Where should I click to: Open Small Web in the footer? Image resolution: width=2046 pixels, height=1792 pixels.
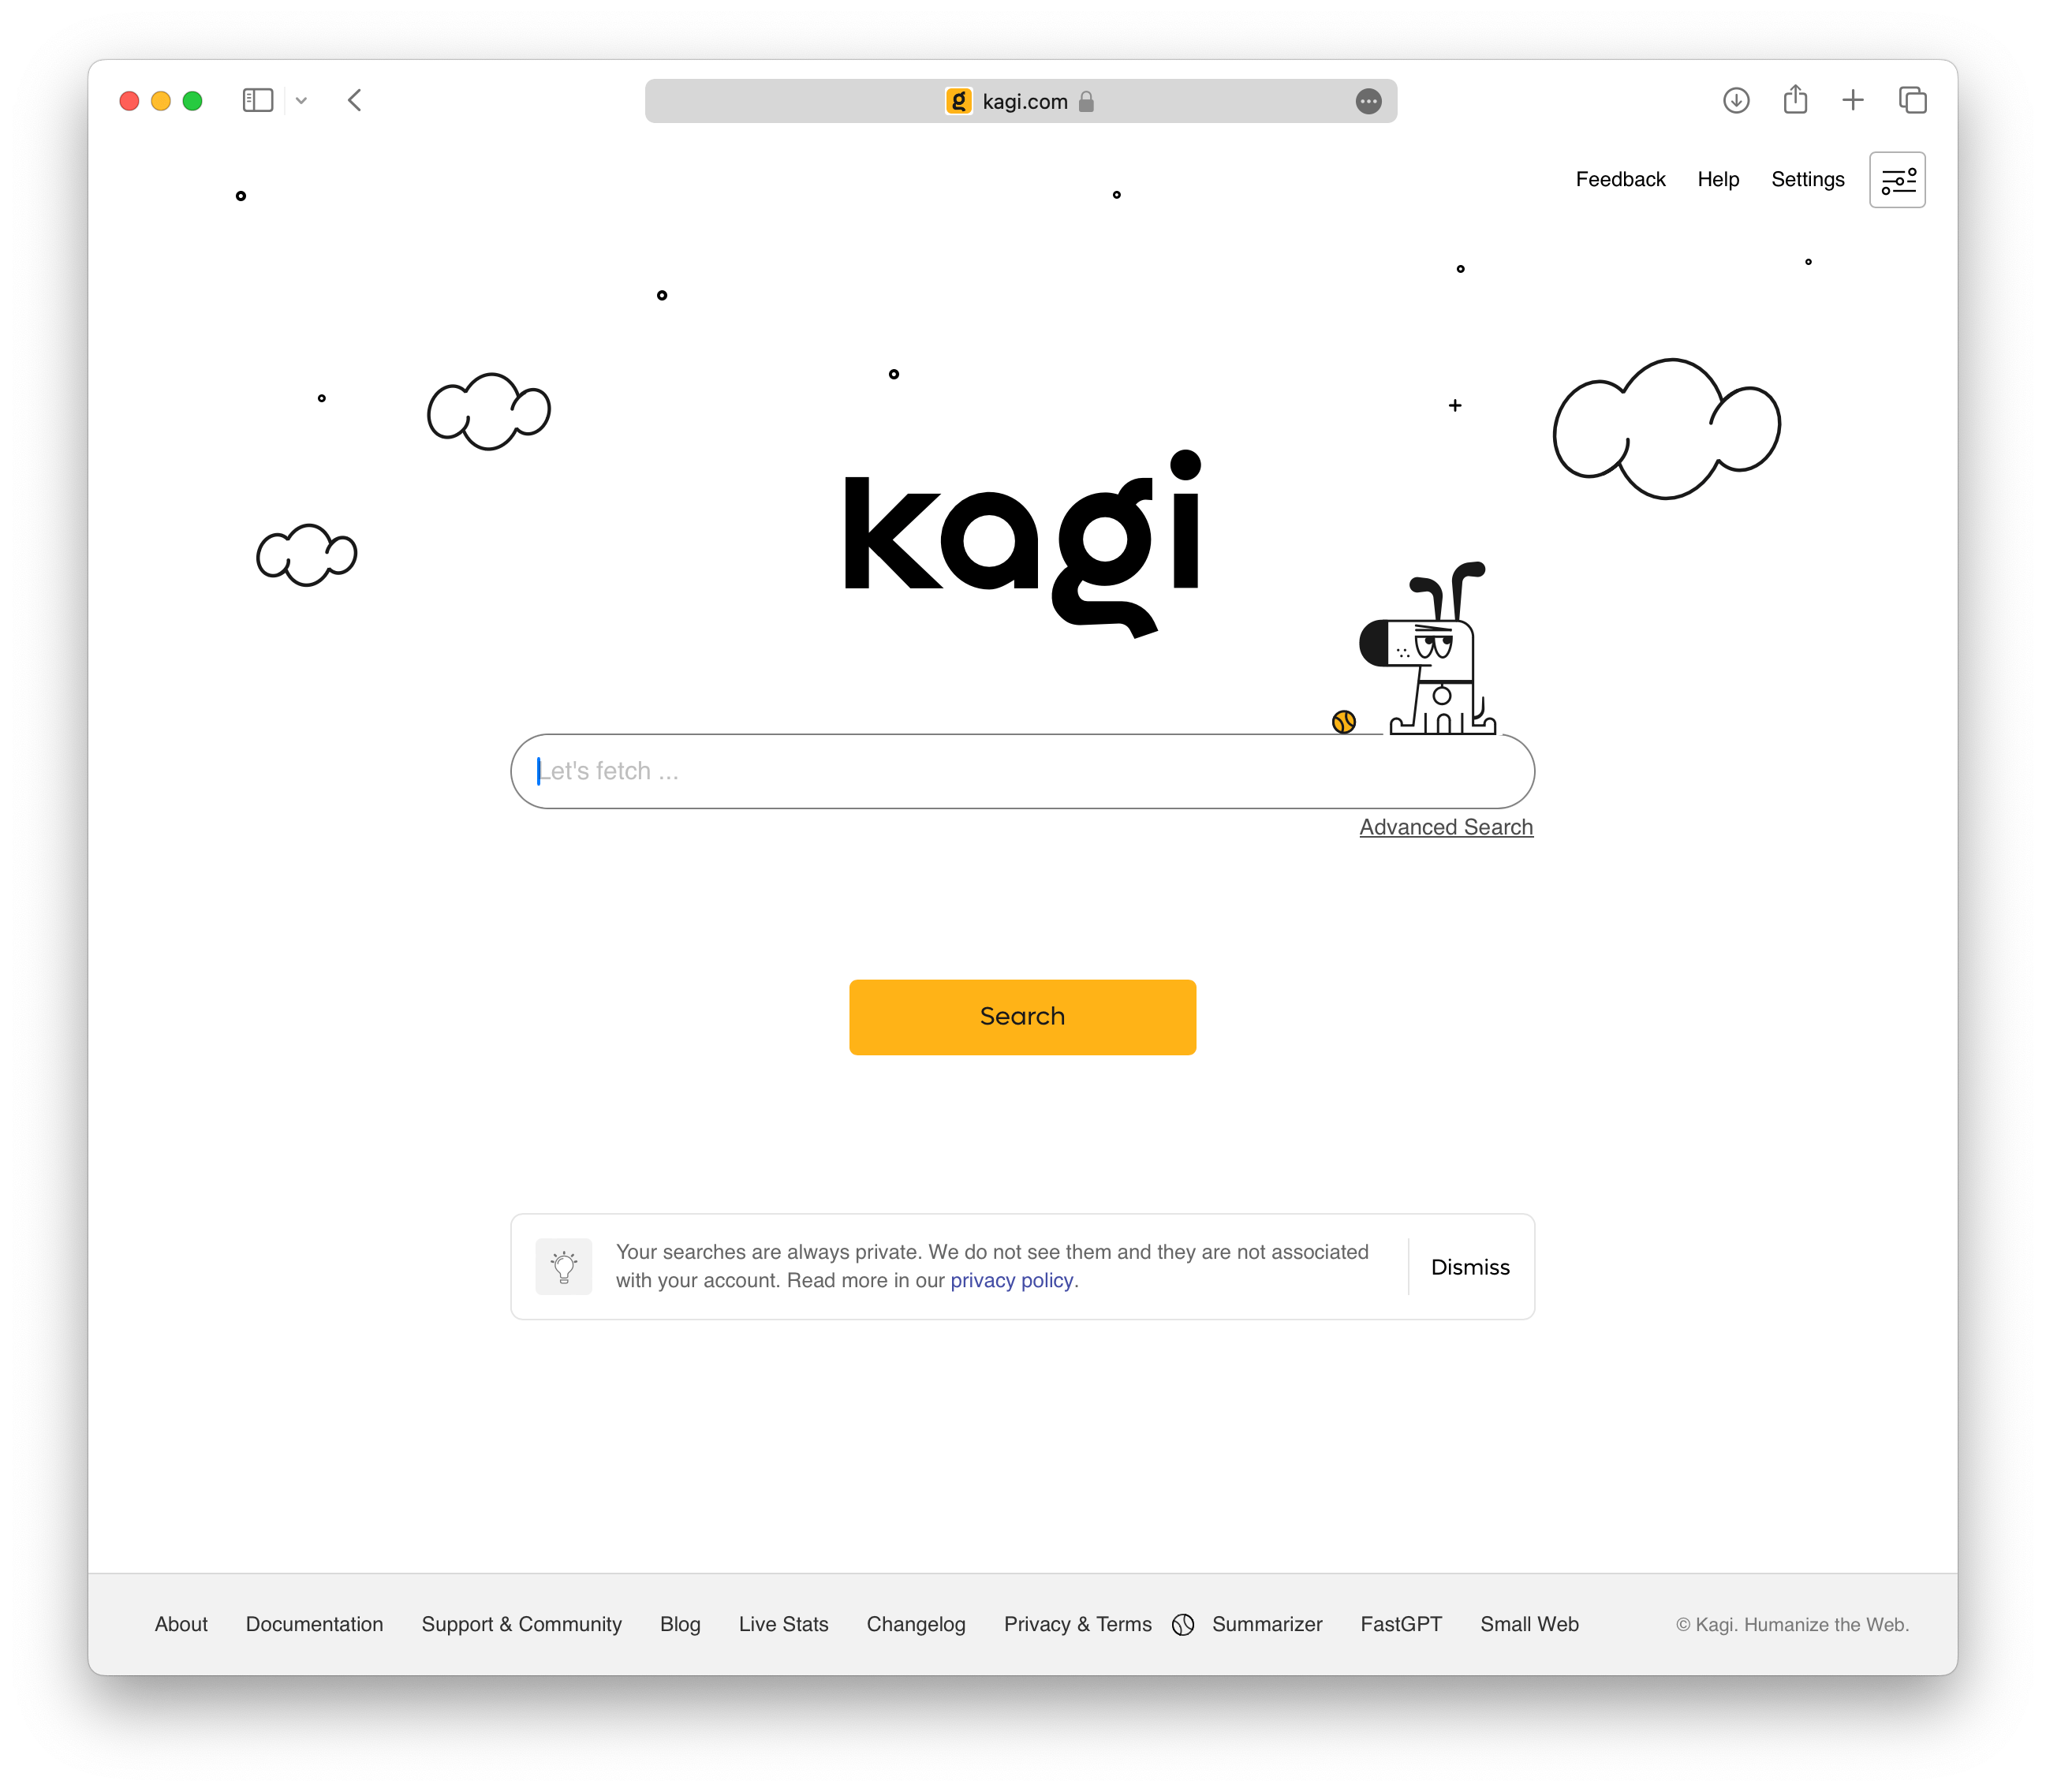point(1529,1624)
